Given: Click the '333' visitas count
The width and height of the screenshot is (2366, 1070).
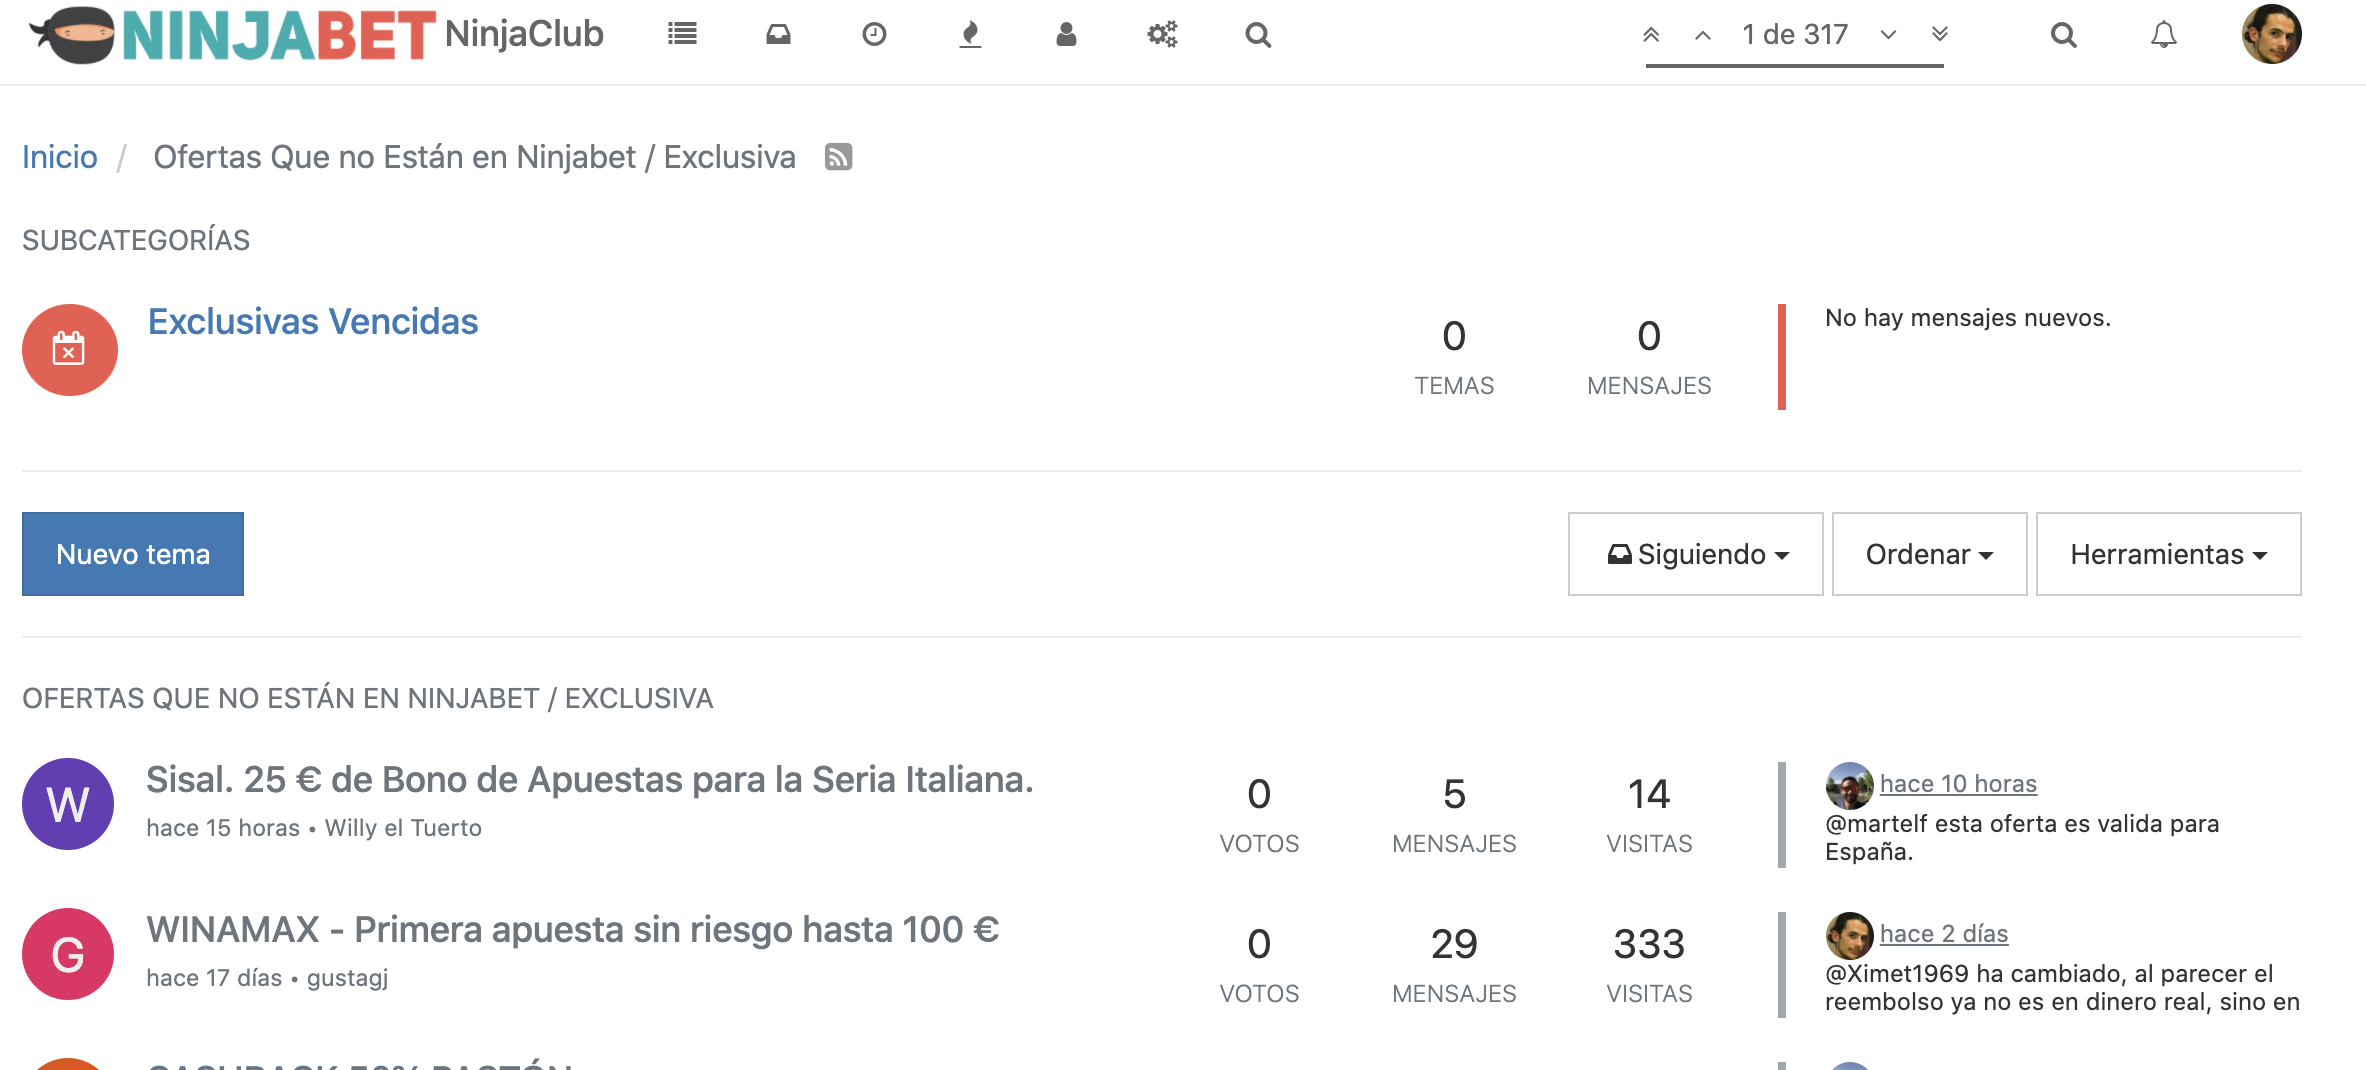Looking at the screenshot, I should 1649,944.
